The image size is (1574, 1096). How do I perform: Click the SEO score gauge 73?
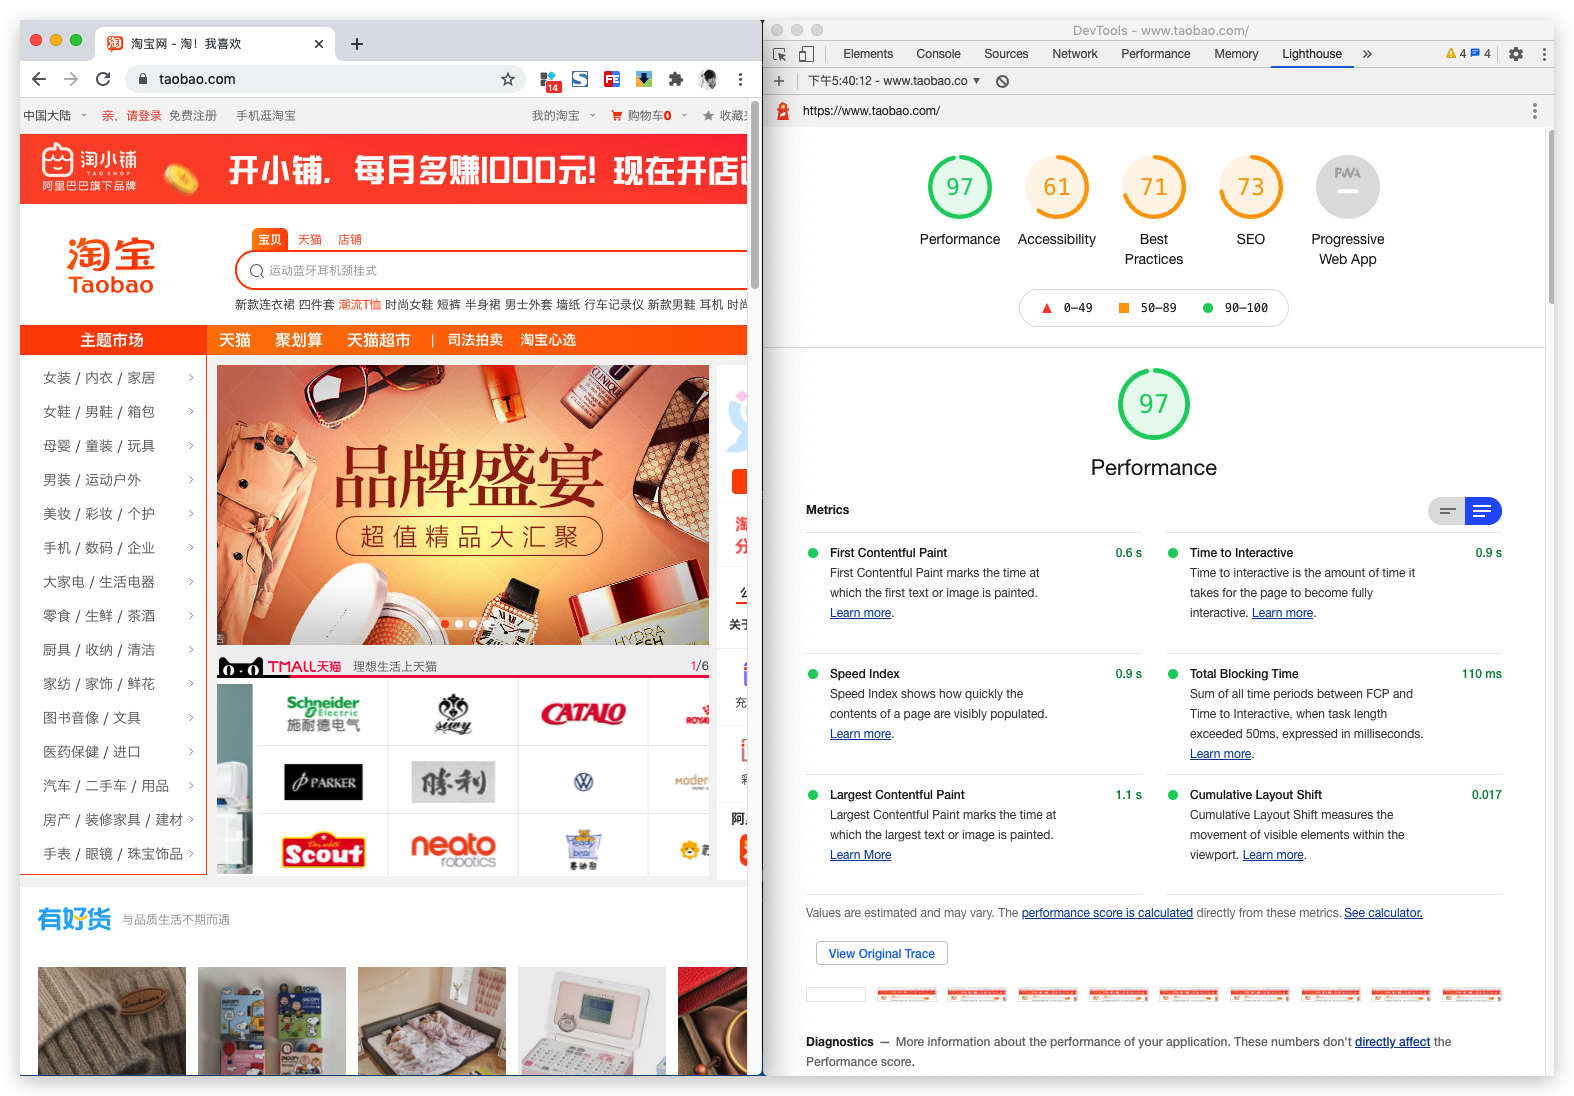point(1251,187)
